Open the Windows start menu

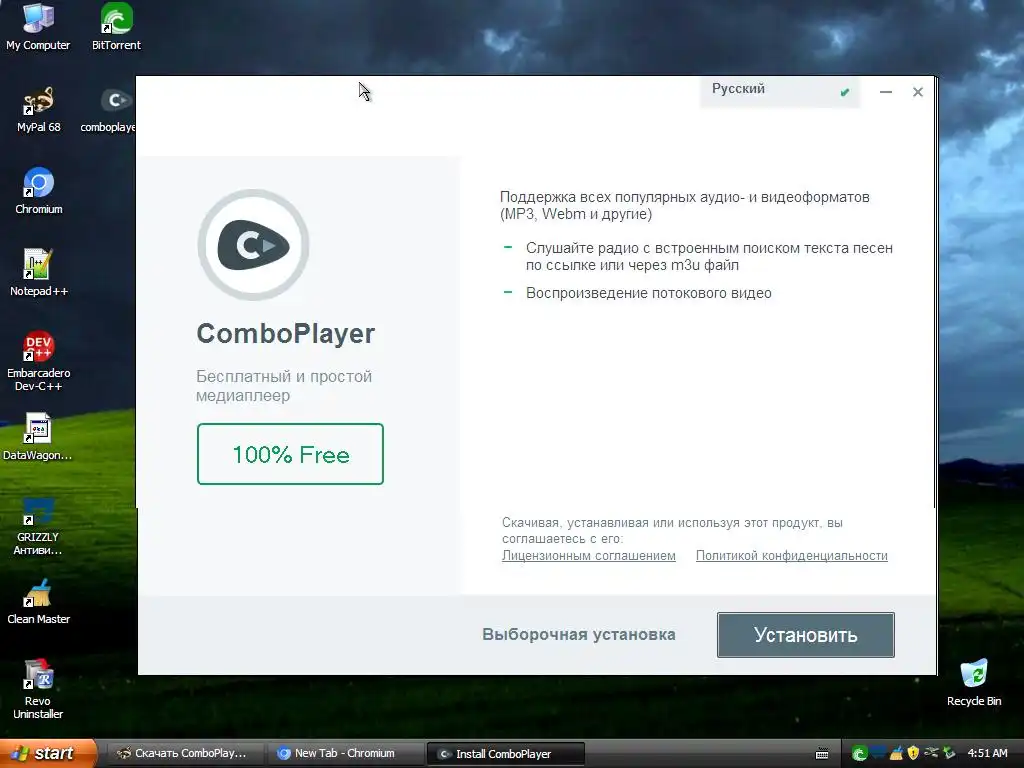[x=47, y=754]
